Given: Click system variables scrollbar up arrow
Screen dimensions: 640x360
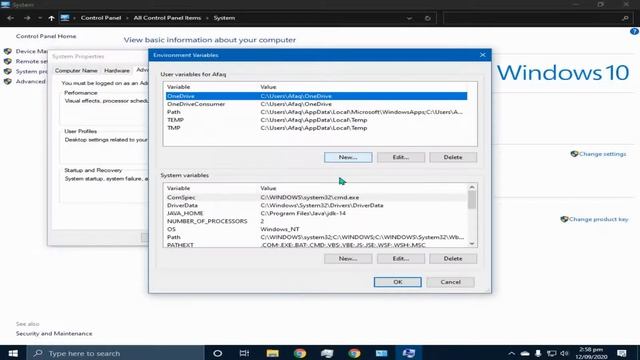Looking at the screenshot, I should pyautogui.click(x=472, y=187).
